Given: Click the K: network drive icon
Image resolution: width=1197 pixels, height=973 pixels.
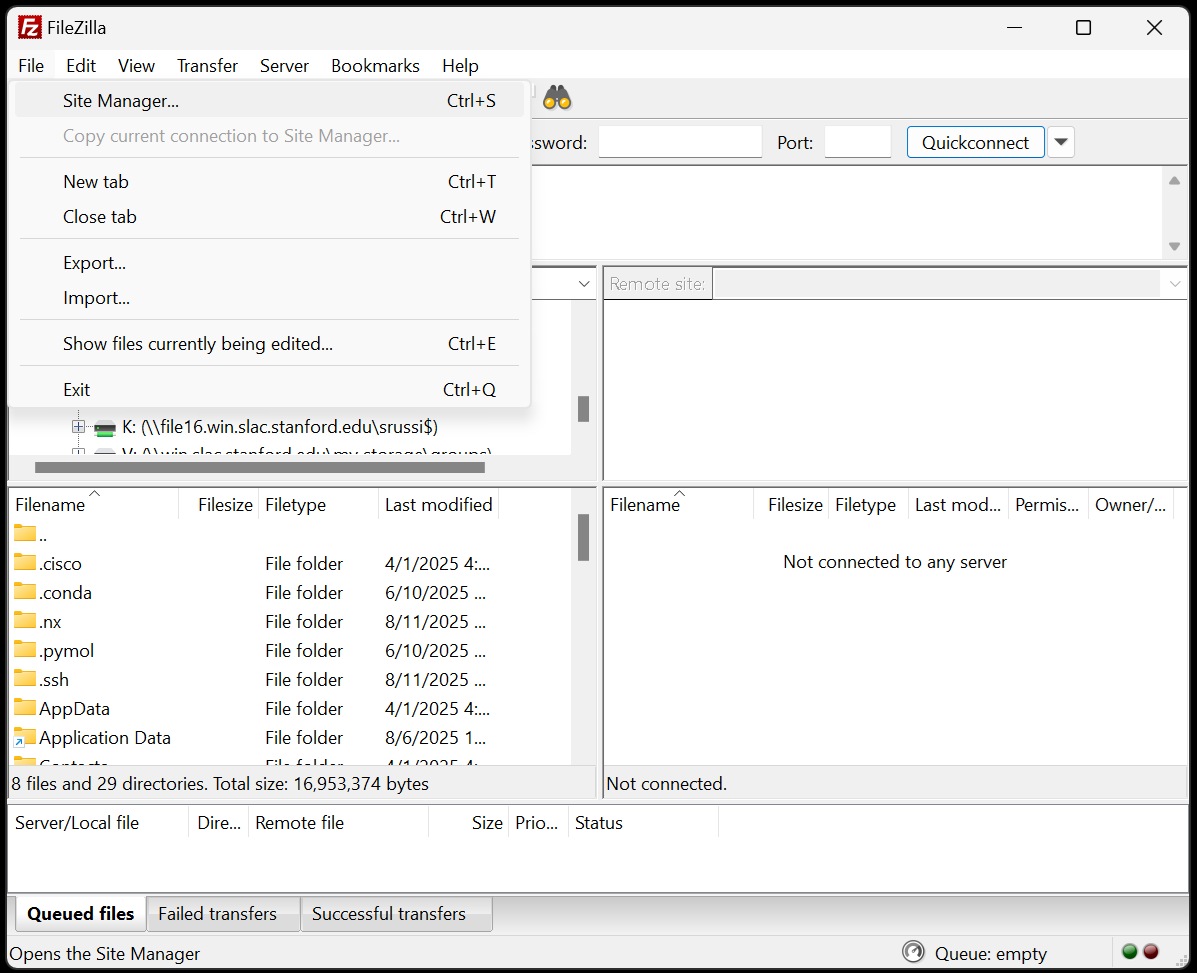Looking at the screenshot, I should tap(105, 428).
